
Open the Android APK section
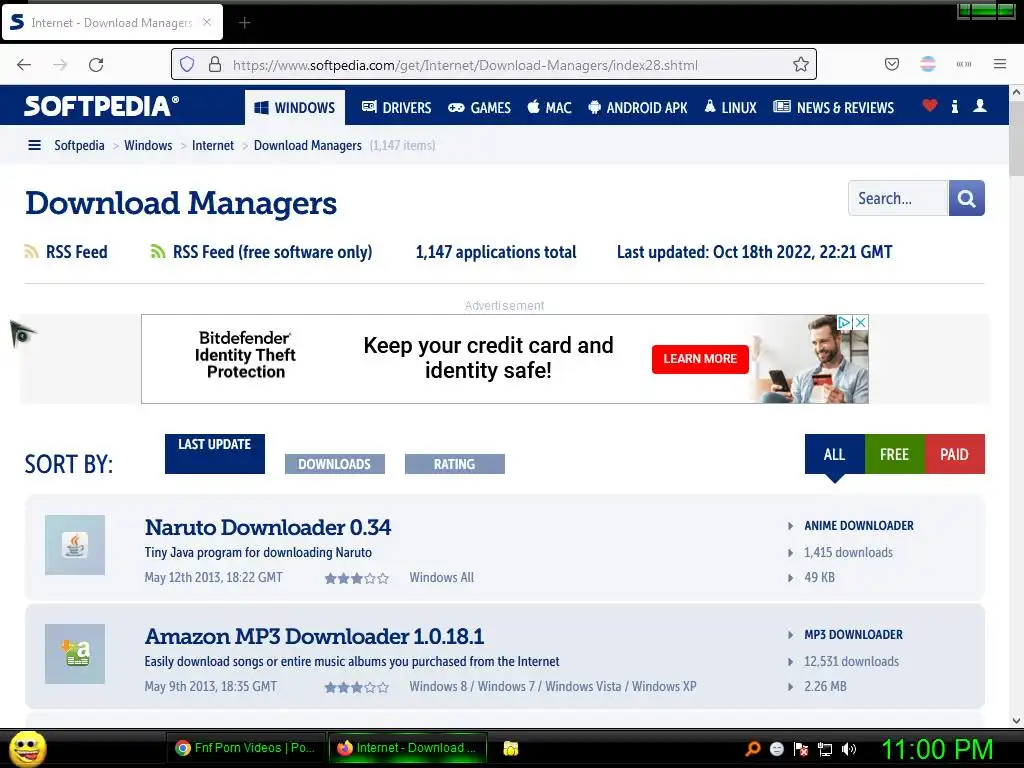[x=637, y=108]
